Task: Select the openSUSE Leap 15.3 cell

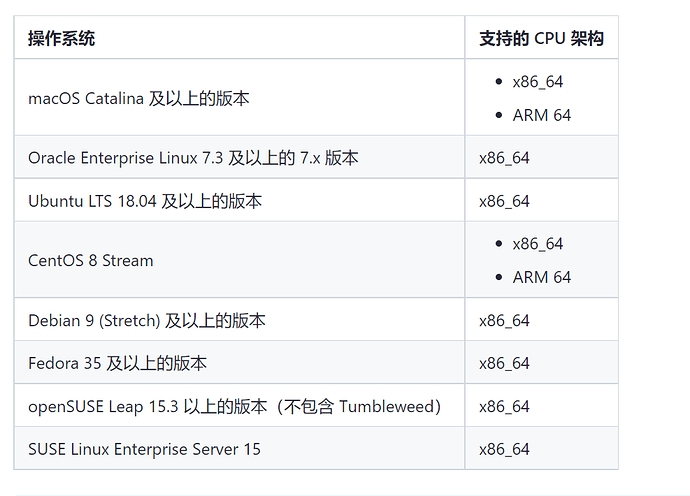Action: tap(234, 406)
